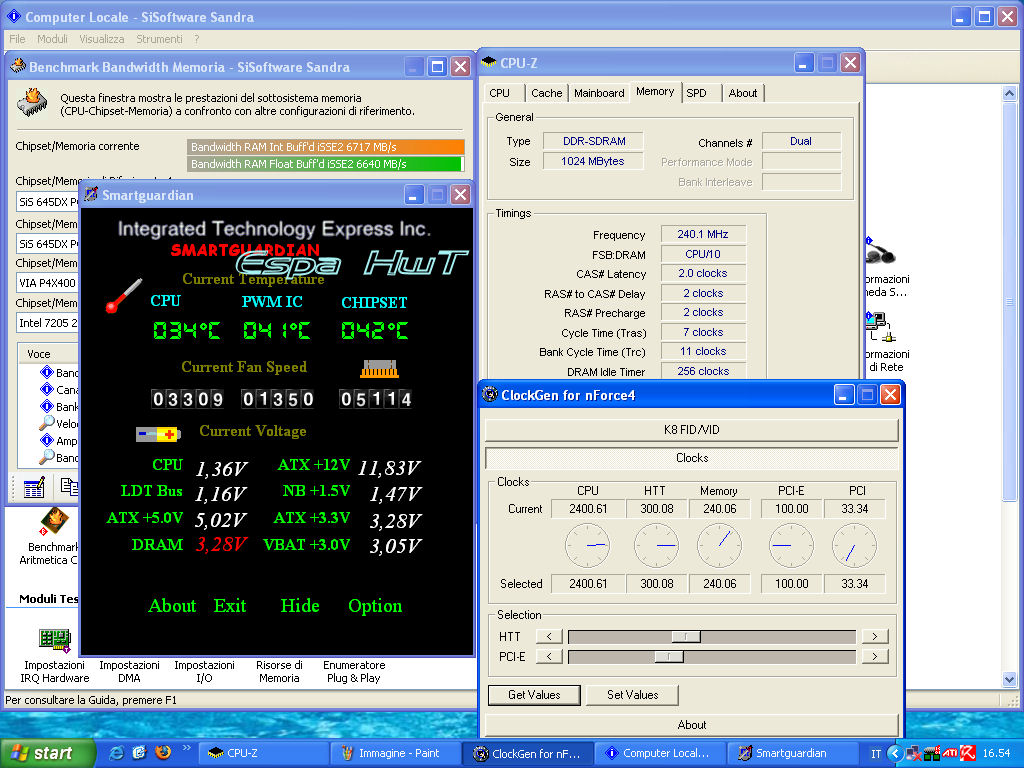Open the Impostazioni DMA module
This screenshot has height=768, width=1024.
pos(129,671)
